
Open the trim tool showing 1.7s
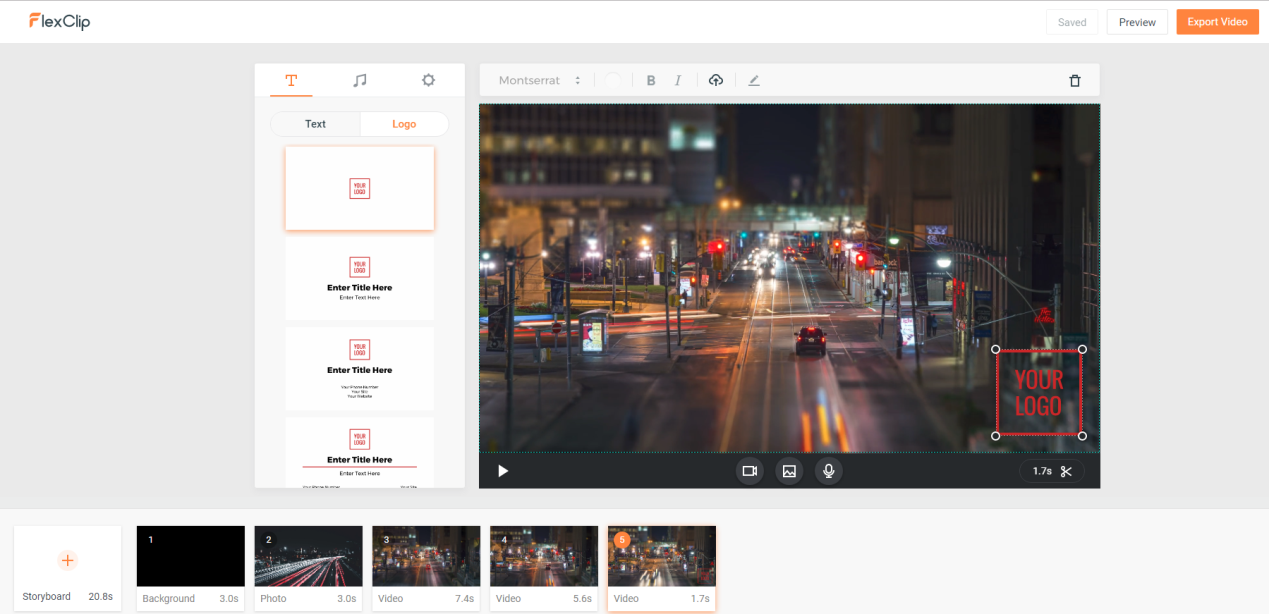pos(1052,471)
